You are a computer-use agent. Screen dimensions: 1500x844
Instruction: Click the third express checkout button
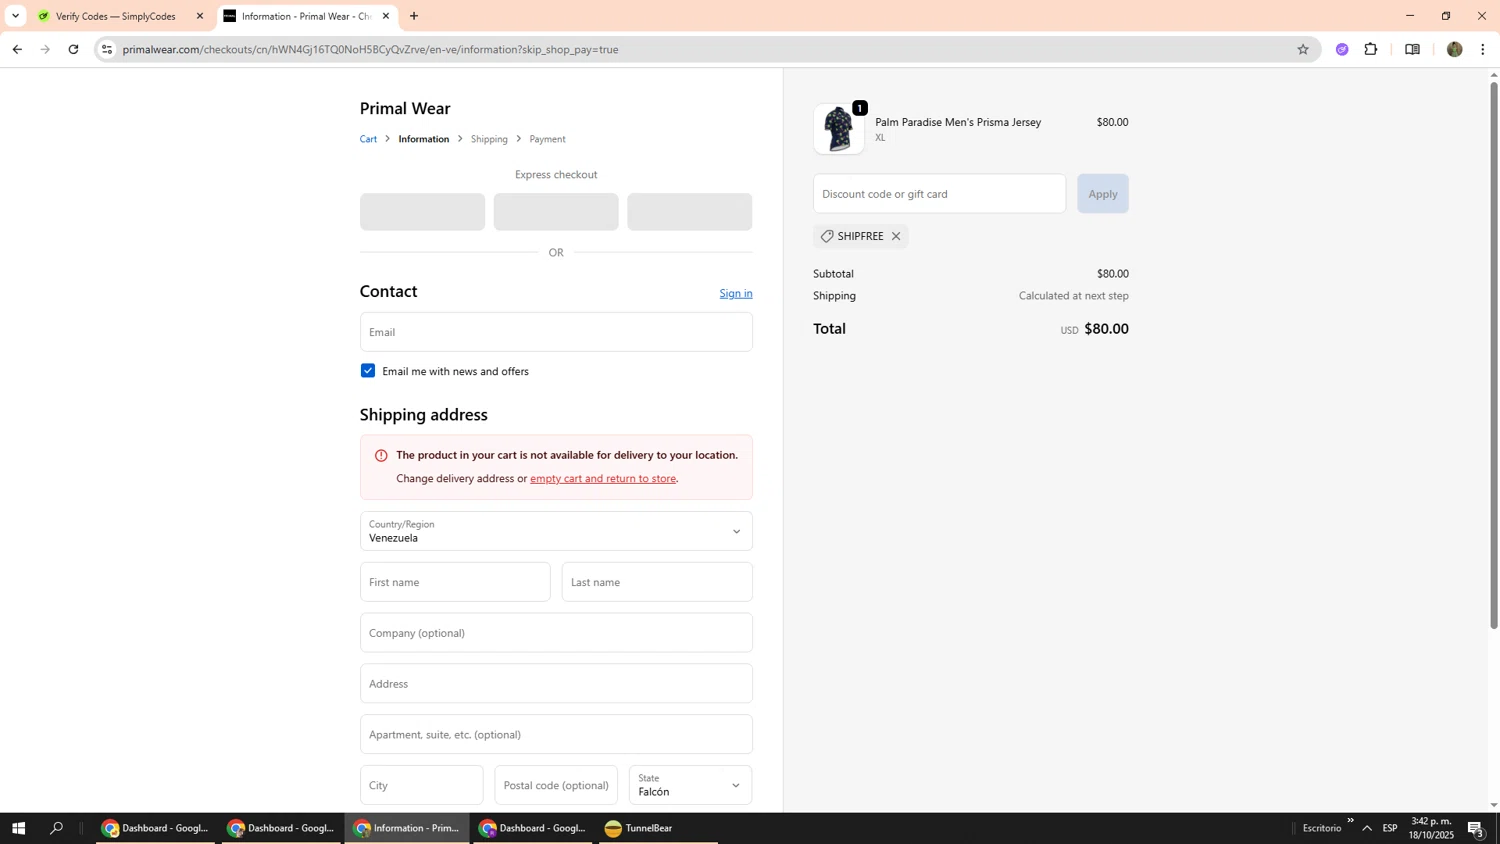(690, 212)
